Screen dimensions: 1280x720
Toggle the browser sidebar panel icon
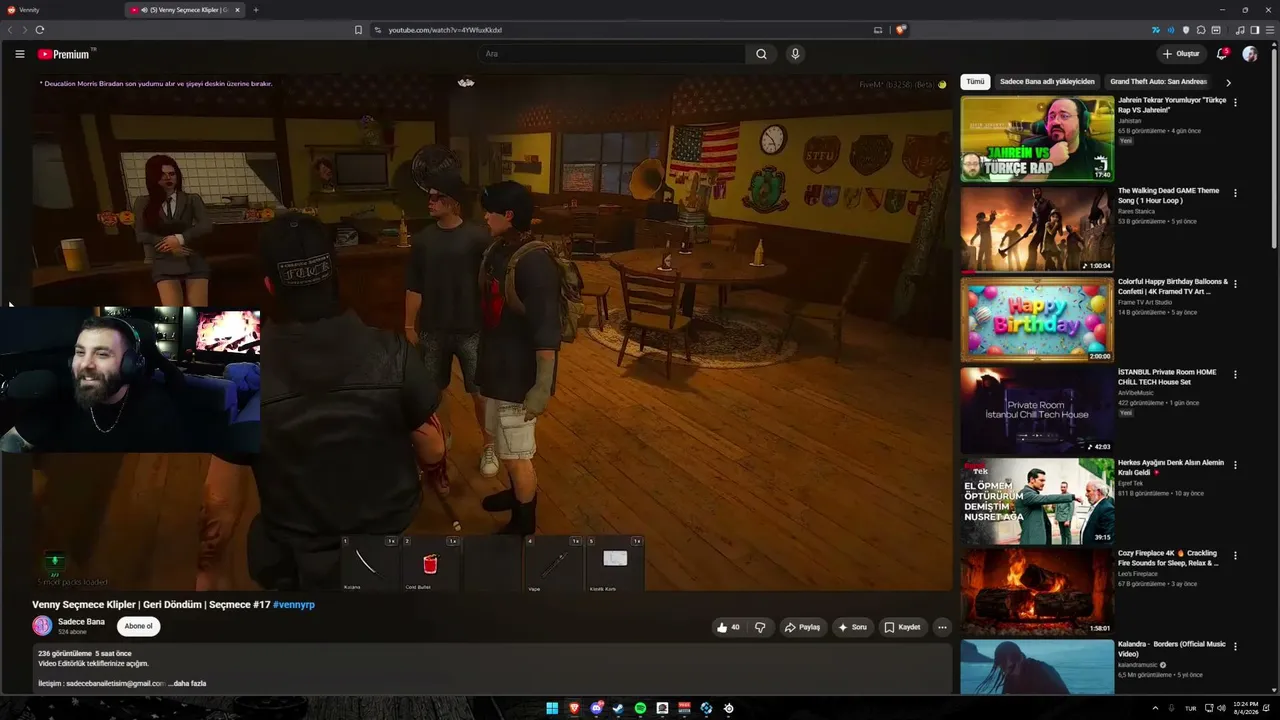pyautogui.click(x=1255, y=30)
